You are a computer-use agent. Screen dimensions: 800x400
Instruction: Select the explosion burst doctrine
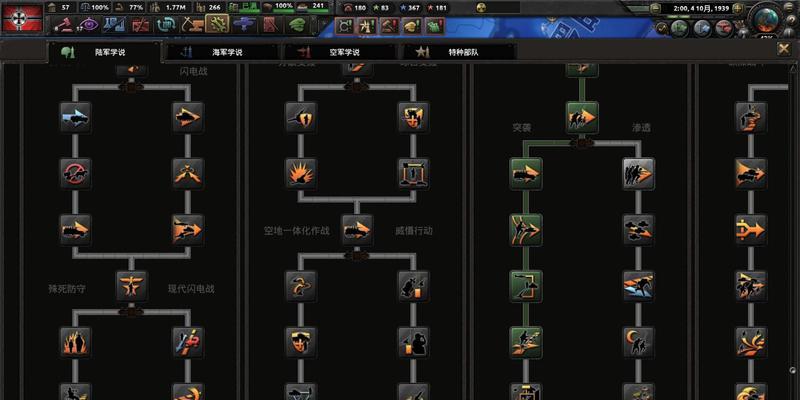(x=301, y=173)
